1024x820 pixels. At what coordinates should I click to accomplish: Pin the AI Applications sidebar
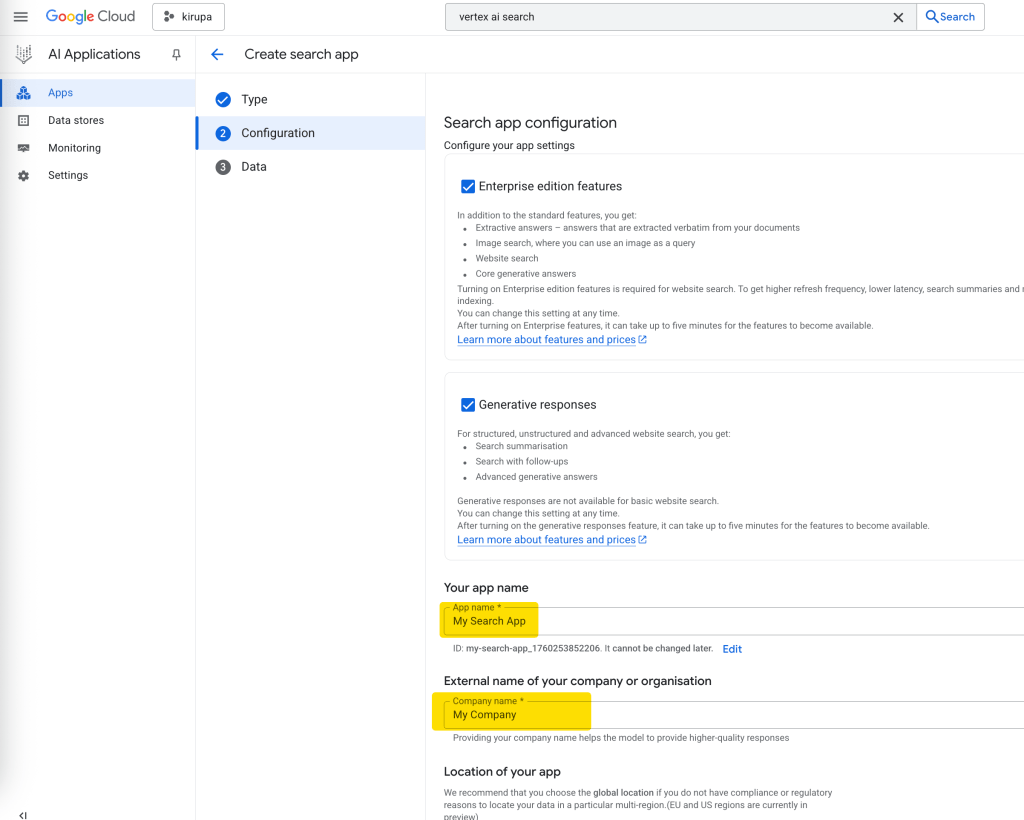176,55
